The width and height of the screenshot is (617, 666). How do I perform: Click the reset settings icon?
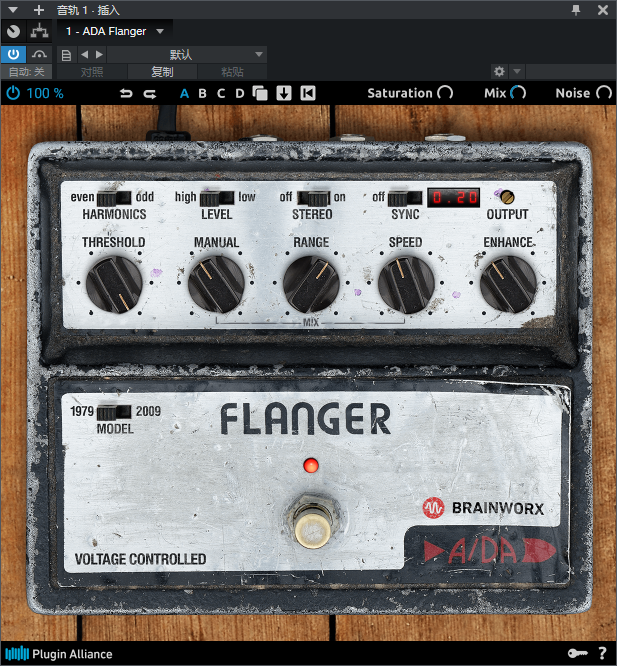pos(308,93)
